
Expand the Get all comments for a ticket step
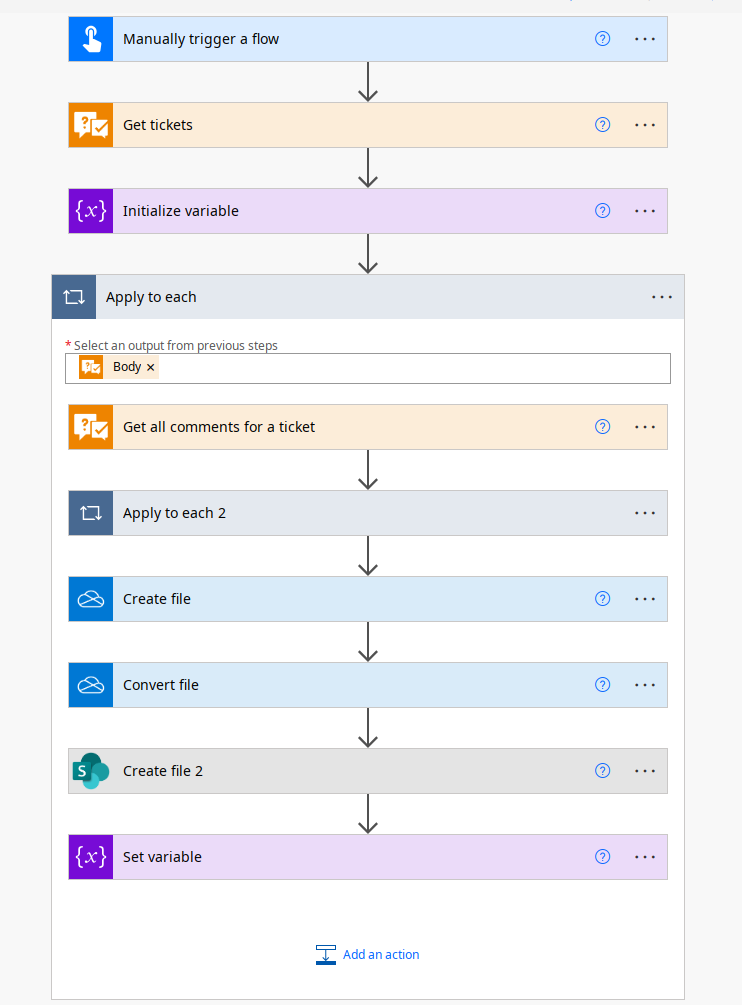point(350,427)
